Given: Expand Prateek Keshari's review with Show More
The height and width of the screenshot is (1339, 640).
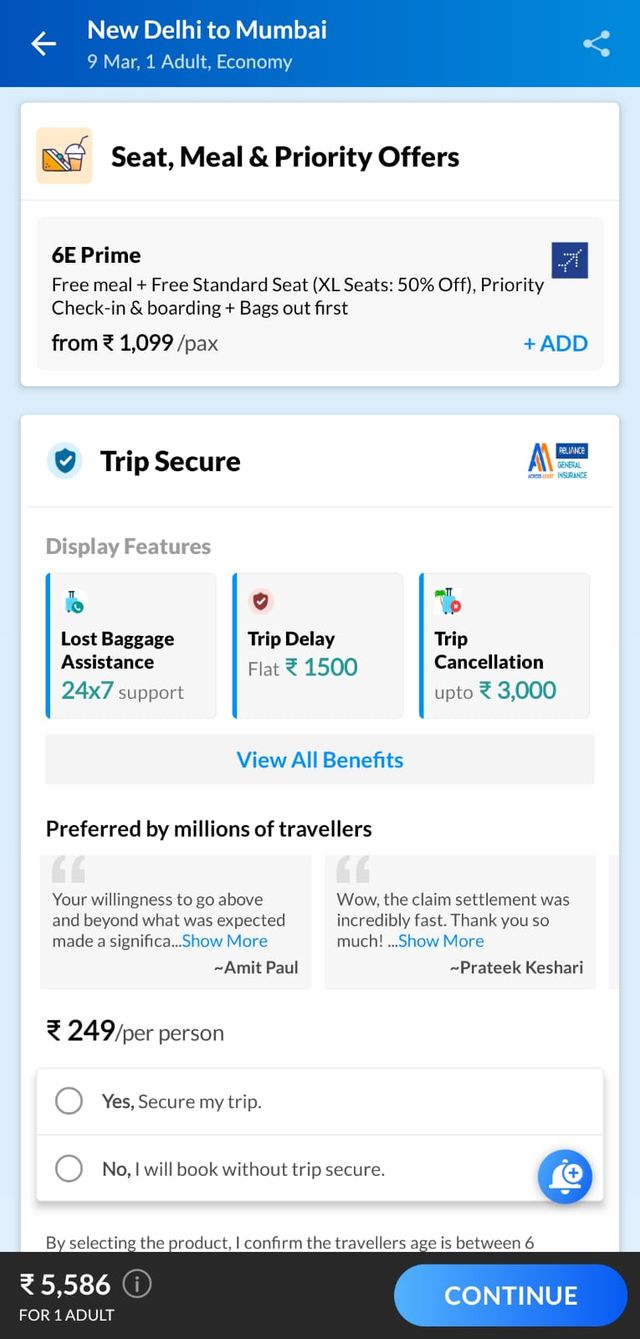Looking at the screenshot, I should [441, 941].
